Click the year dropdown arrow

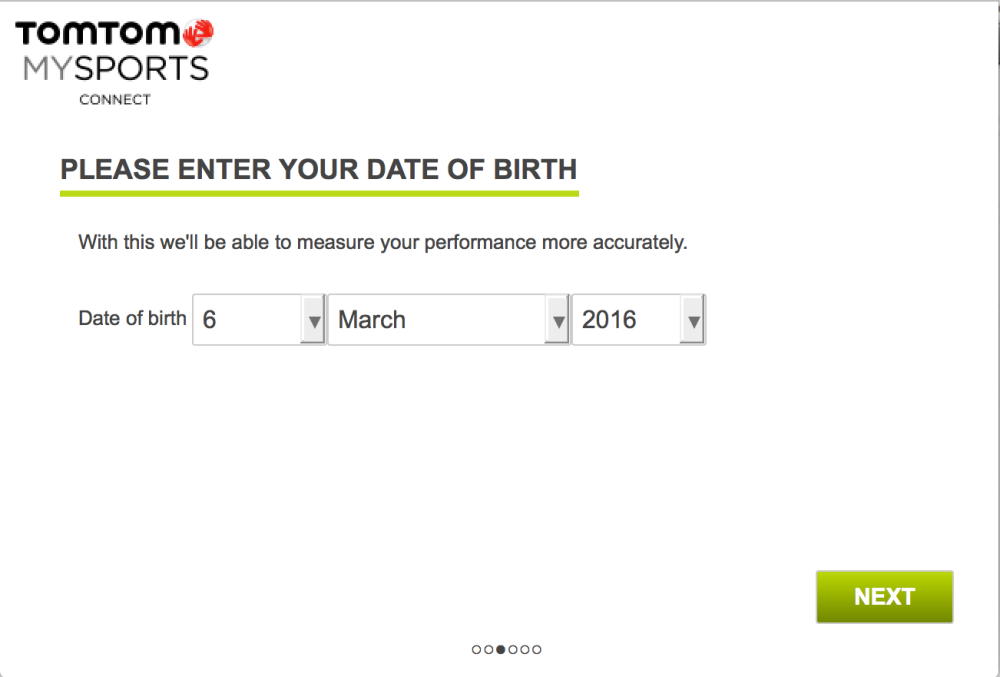click(x=693, y=319)
